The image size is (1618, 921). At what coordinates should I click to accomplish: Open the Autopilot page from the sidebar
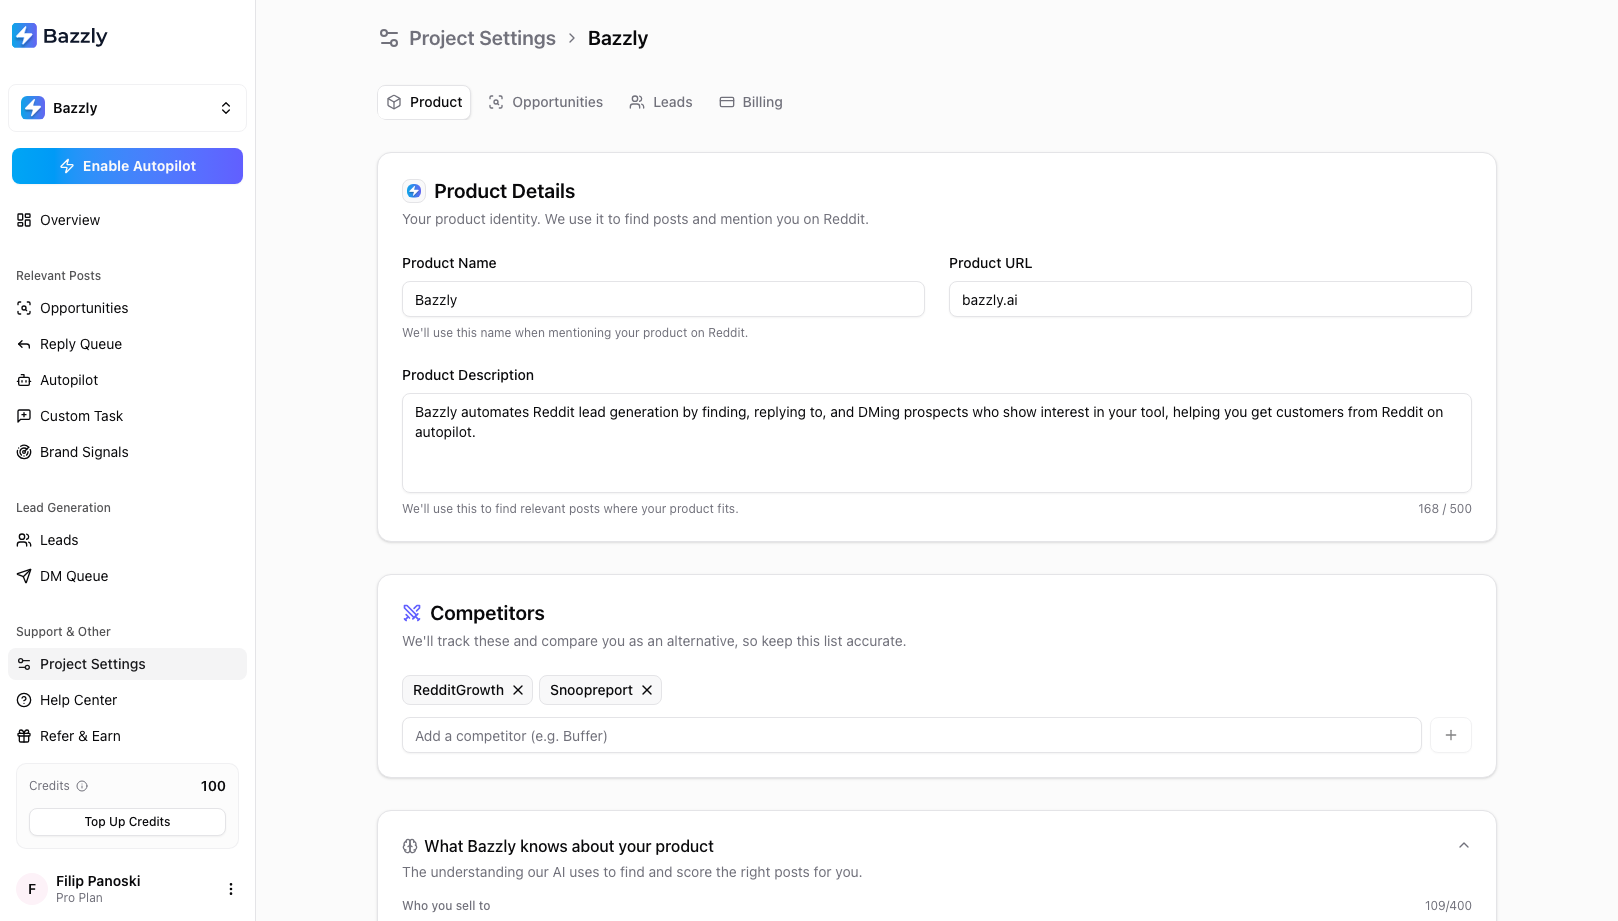(127, 380)
